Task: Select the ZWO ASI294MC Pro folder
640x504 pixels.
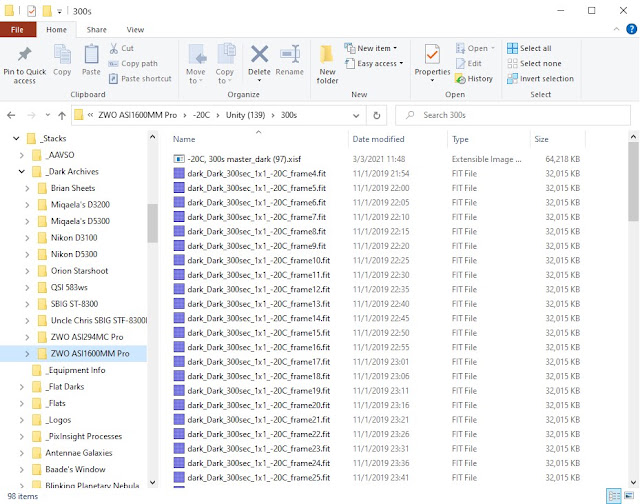Action: [87, 337]
